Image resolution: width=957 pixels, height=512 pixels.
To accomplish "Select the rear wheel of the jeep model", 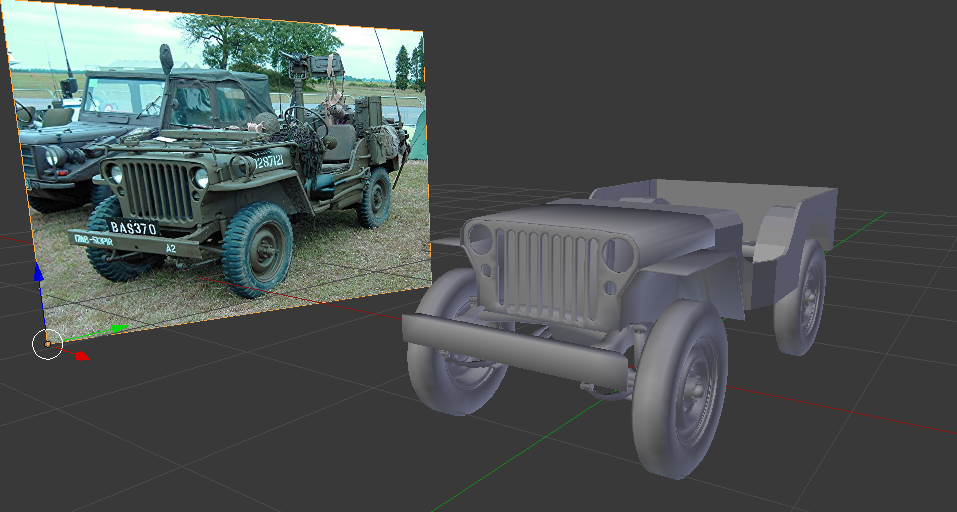I will 800,298.
